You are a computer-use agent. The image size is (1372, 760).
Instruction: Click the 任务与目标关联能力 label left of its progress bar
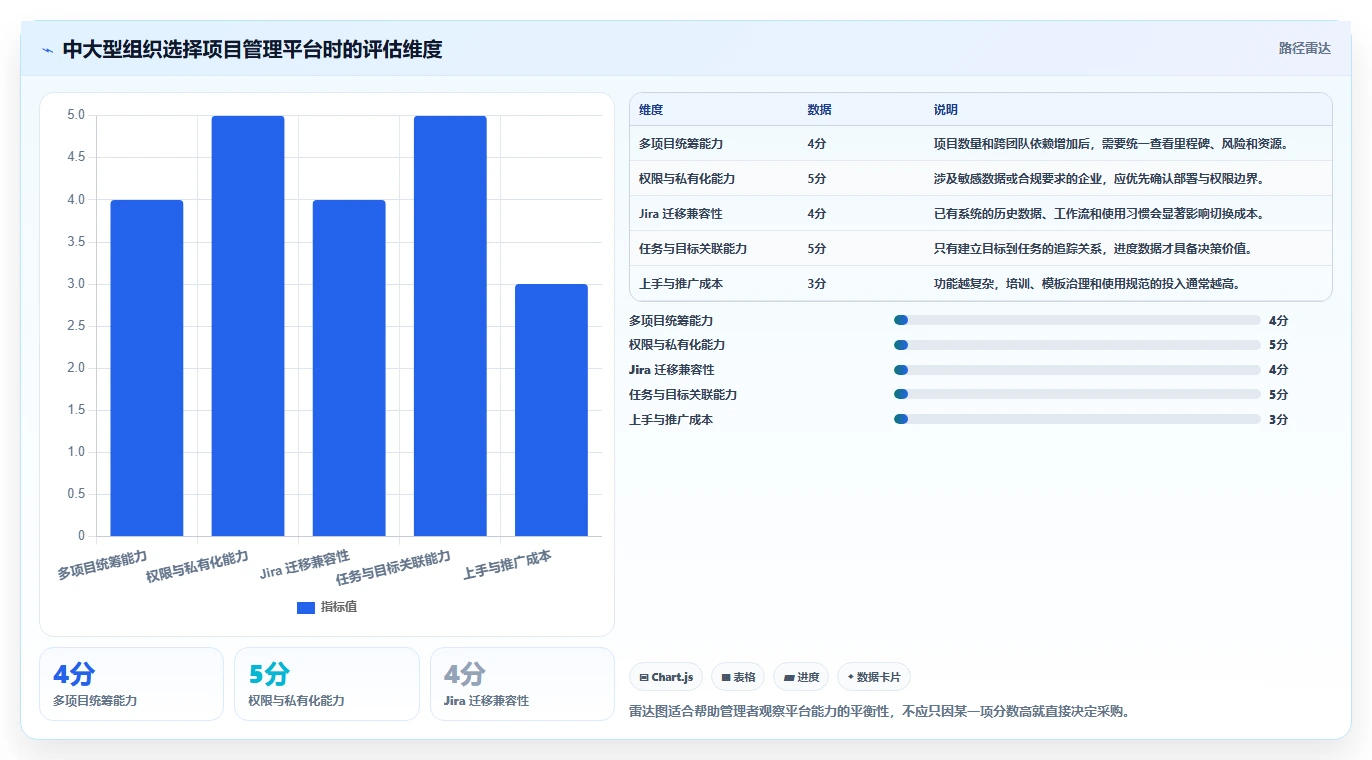(683, 395)
